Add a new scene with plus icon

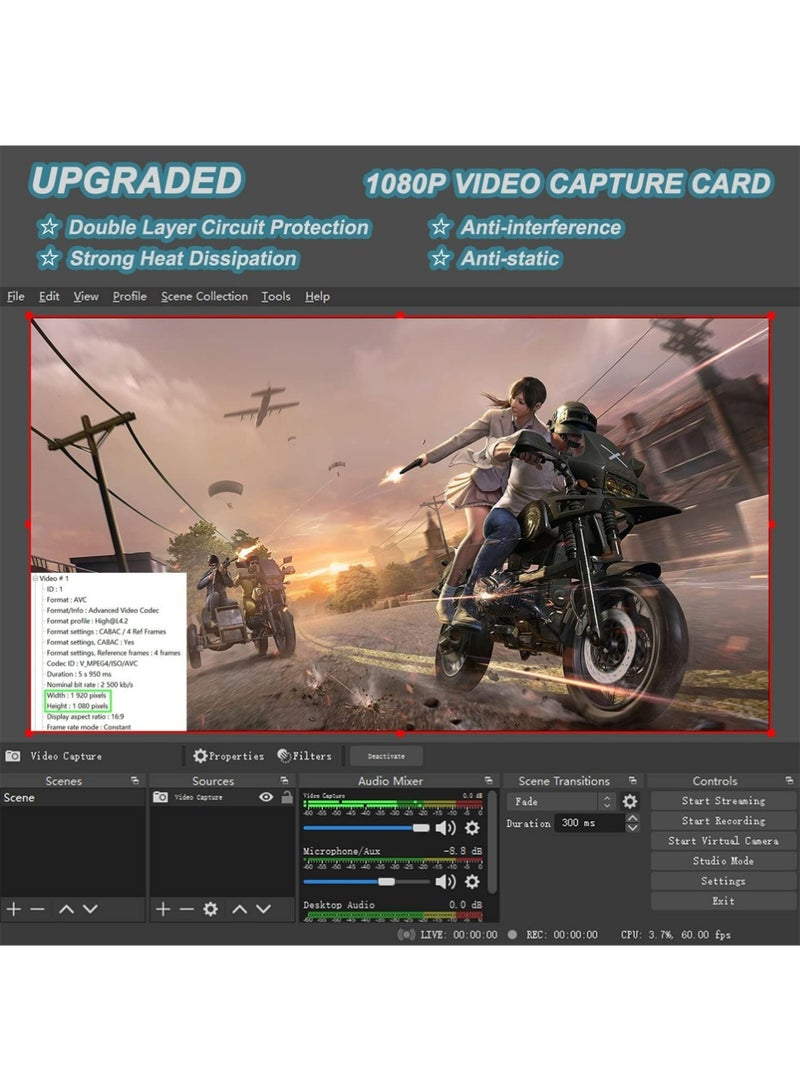click(14, 909)
